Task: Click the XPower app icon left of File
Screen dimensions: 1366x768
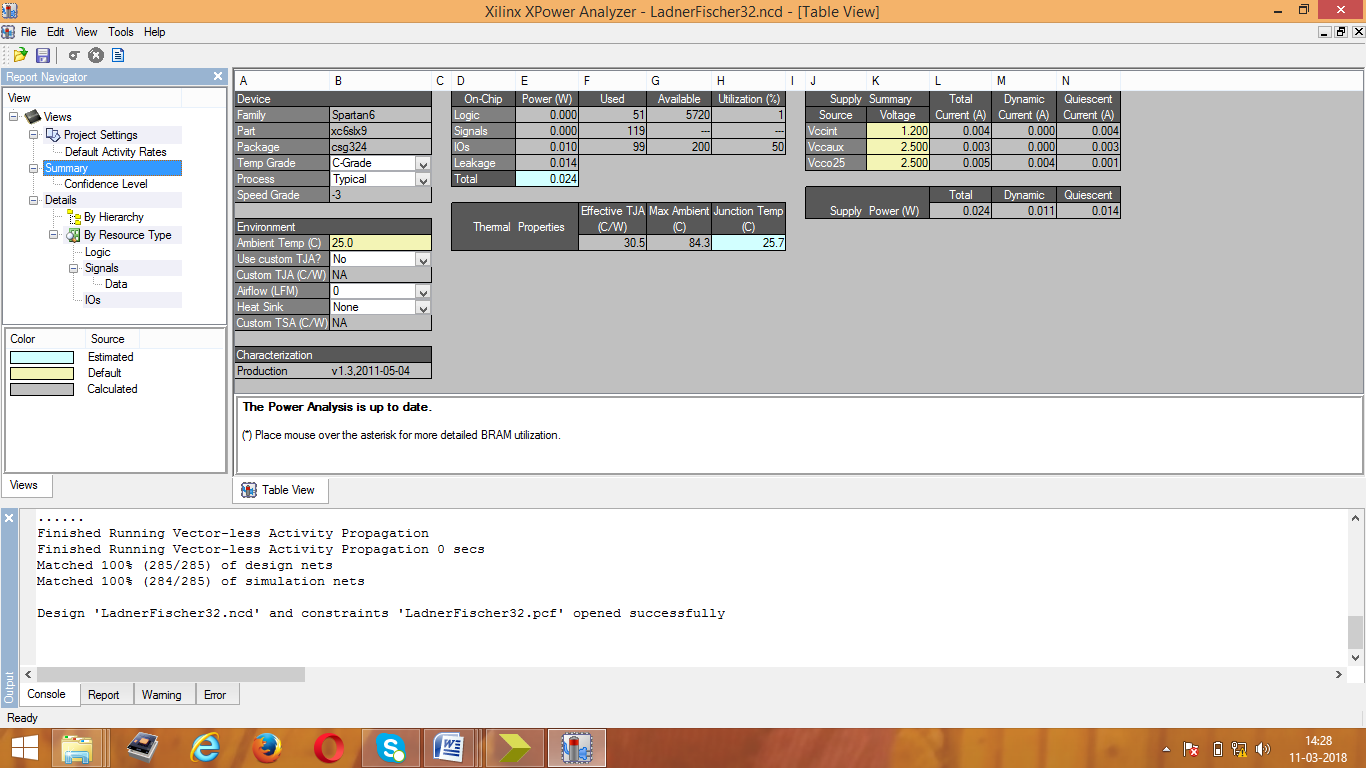Action: [8, 32]
